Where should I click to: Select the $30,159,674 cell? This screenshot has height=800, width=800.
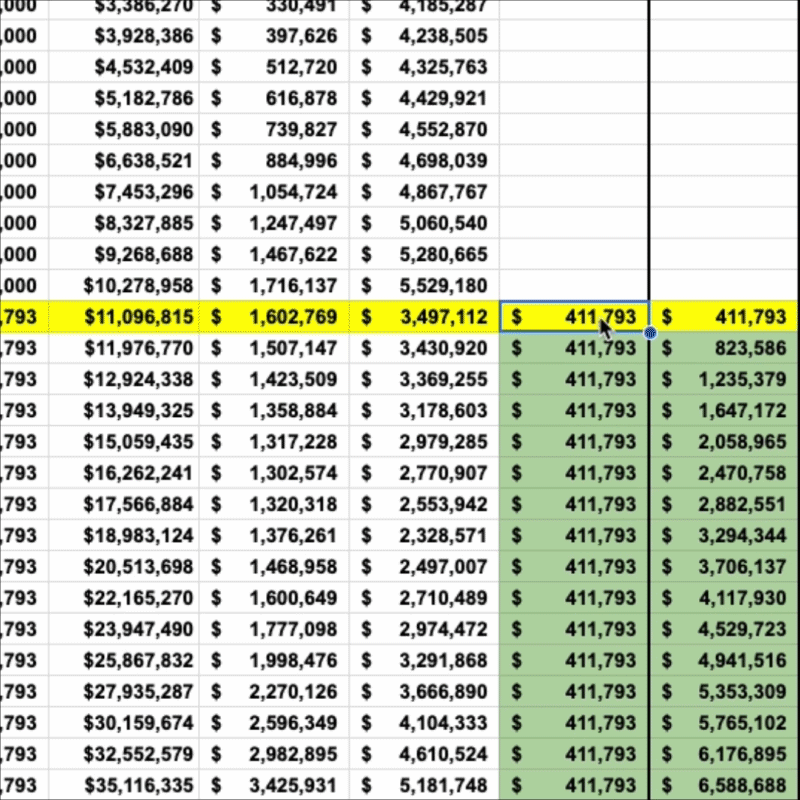tap(124, 723)
